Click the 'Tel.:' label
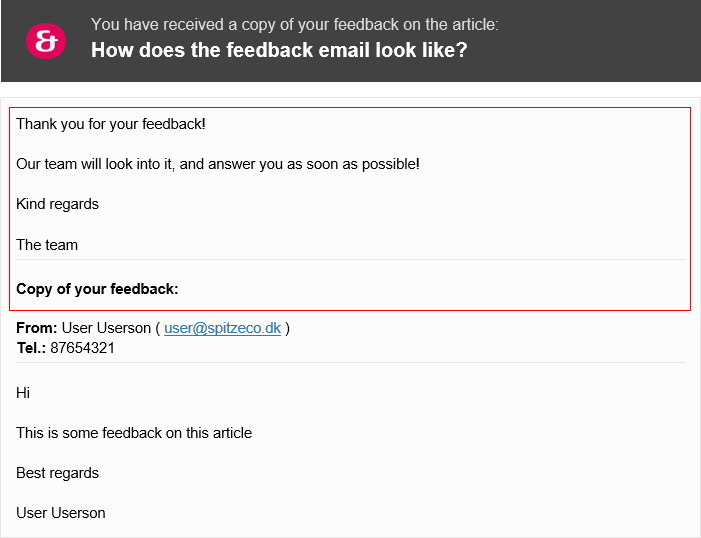The height and width of the screenshot is (538, 701). [x=31, y=347]
